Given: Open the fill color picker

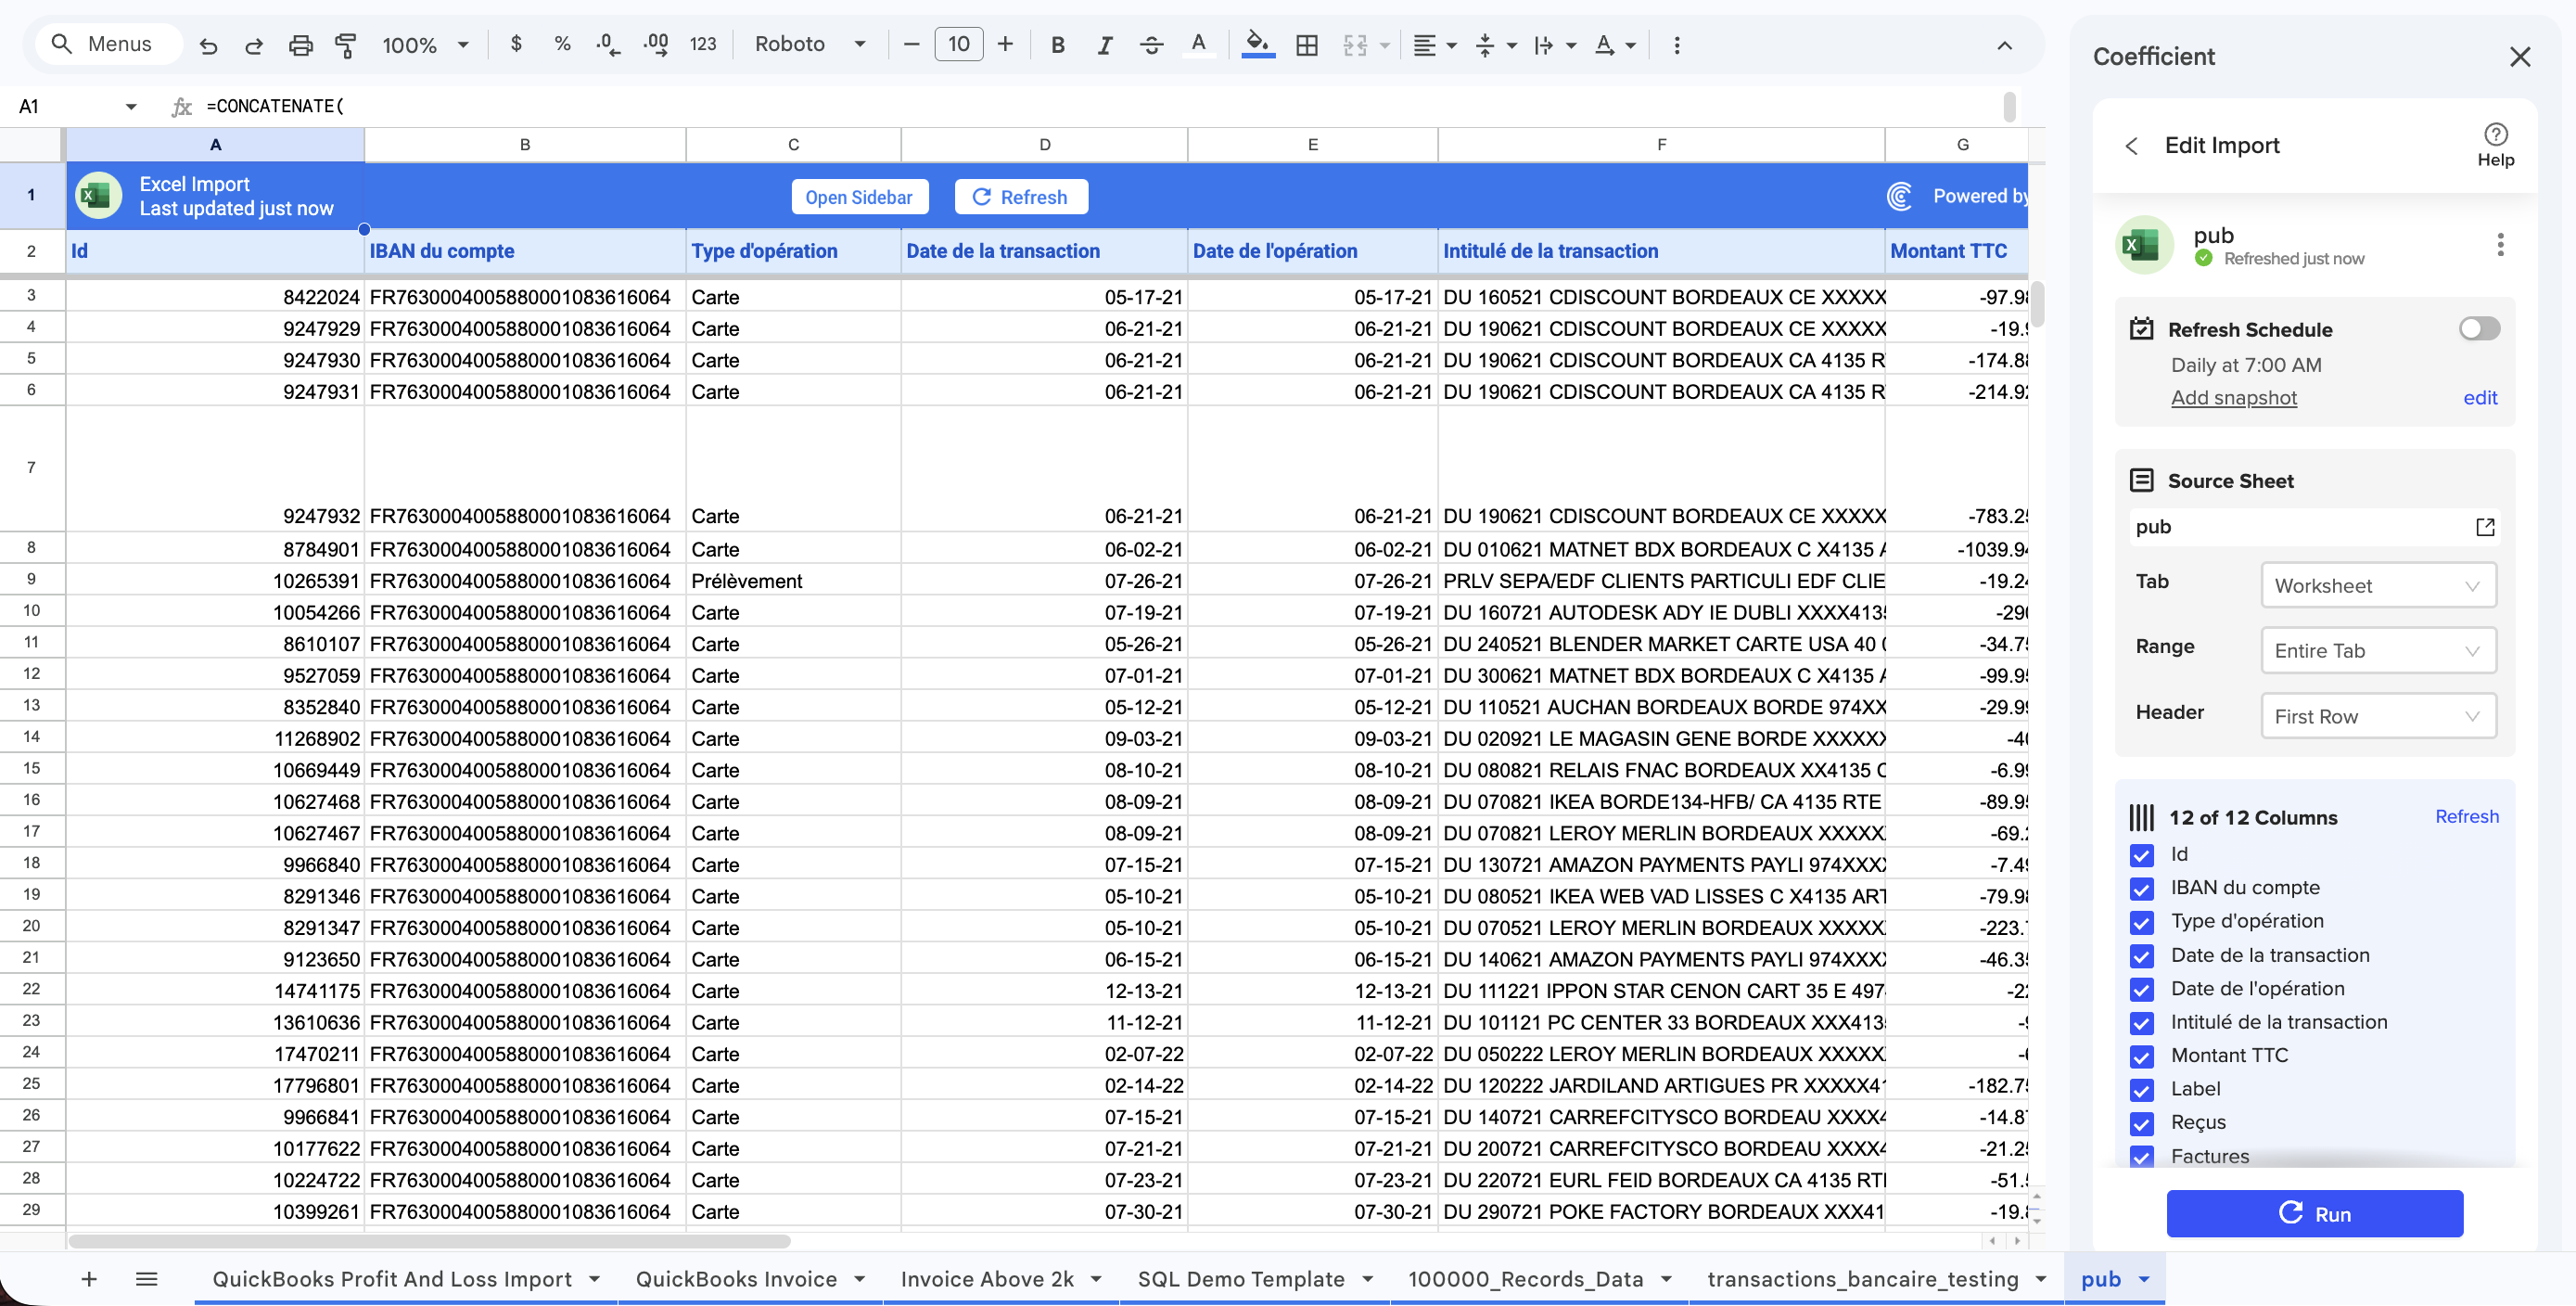Looking at the screenshot, I should [1257, 45].
